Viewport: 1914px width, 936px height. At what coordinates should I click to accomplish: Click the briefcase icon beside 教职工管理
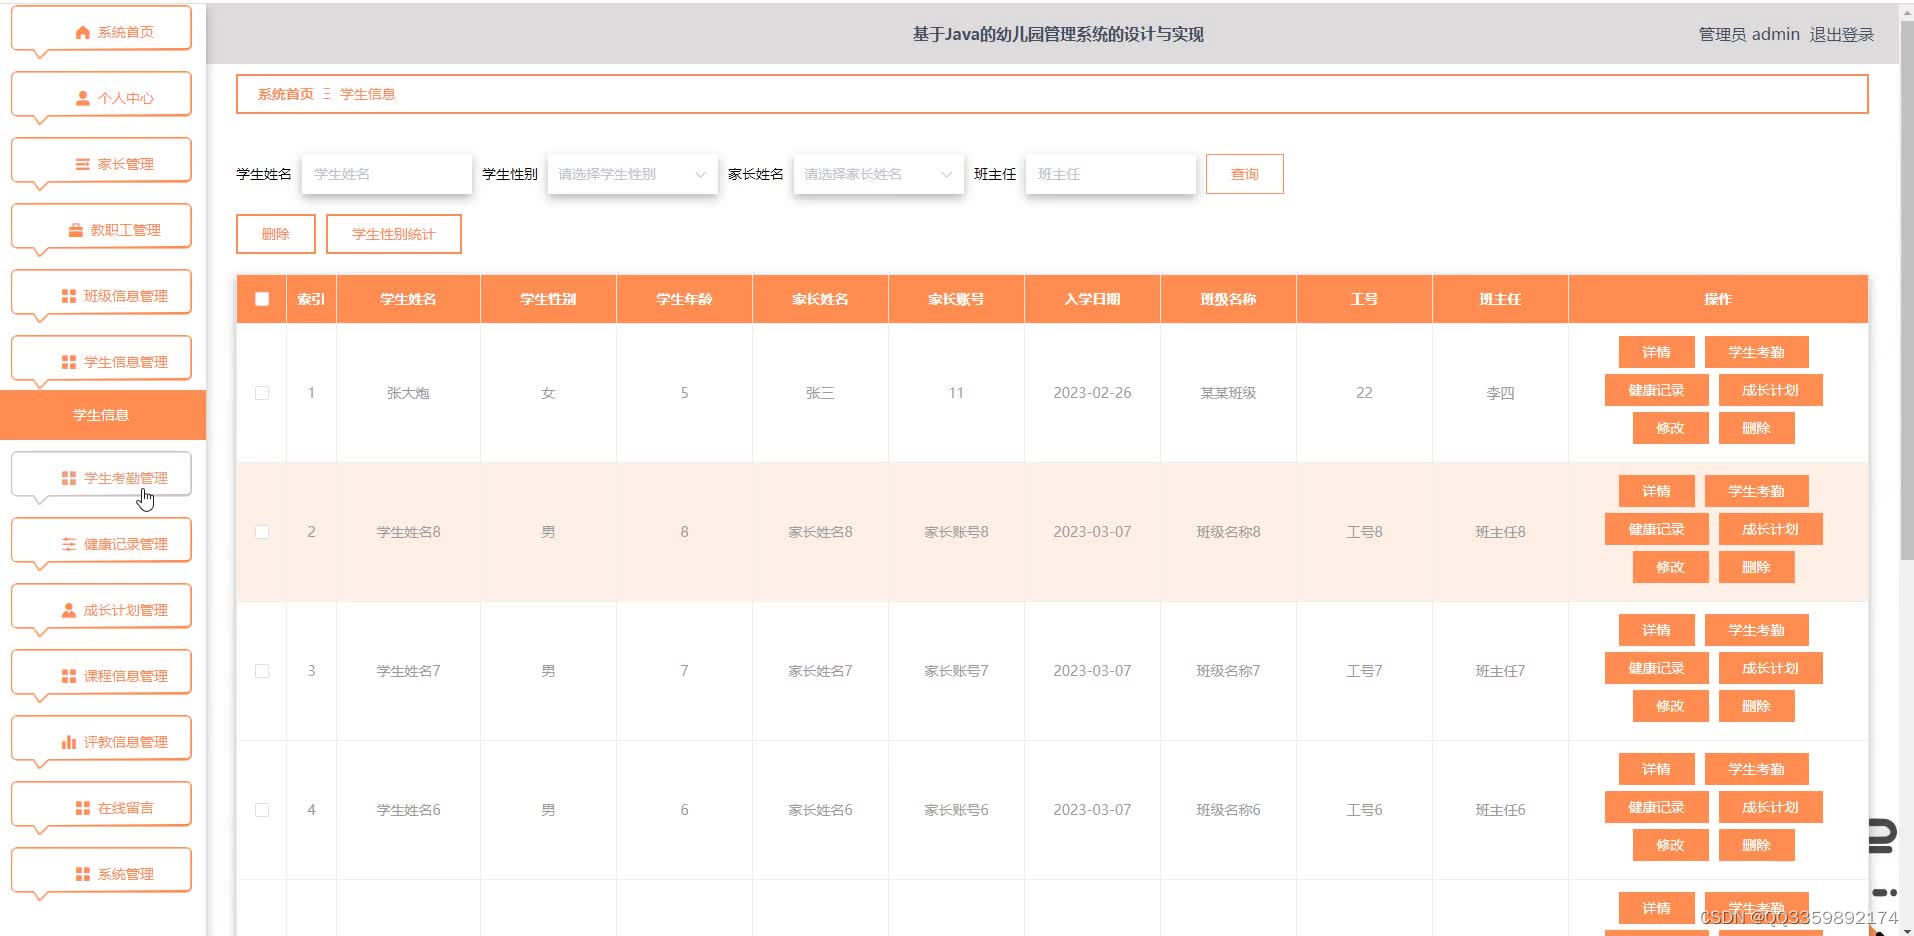(x=76, y=230)
